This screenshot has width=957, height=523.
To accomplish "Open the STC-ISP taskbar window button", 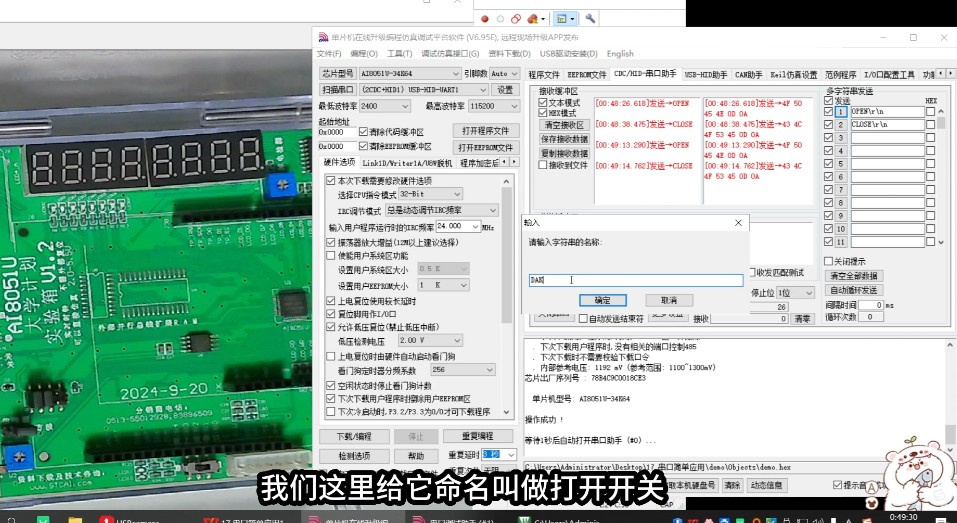I will [x=348, y=519].
